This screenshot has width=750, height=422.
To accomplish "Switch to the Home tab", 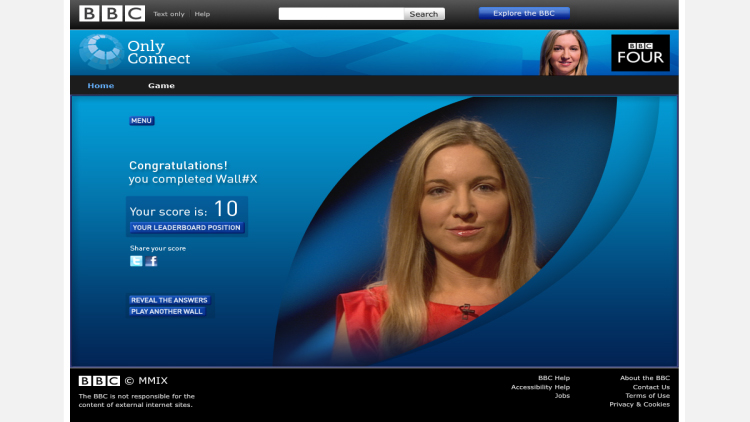I will [101, 86].
